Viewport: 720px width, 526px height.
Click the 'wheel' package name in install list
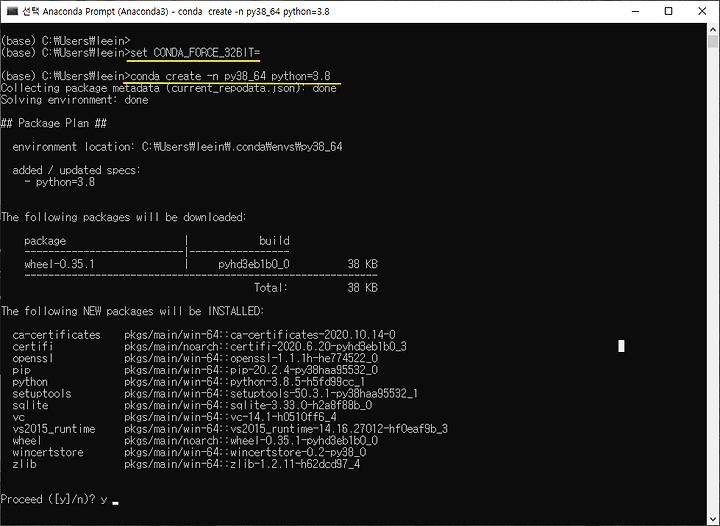27,441
